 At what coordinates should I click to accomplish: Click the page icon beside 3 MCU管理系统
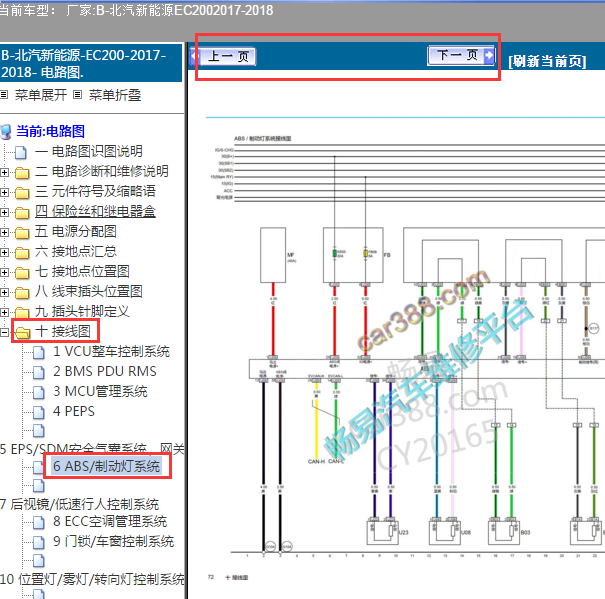39,393
